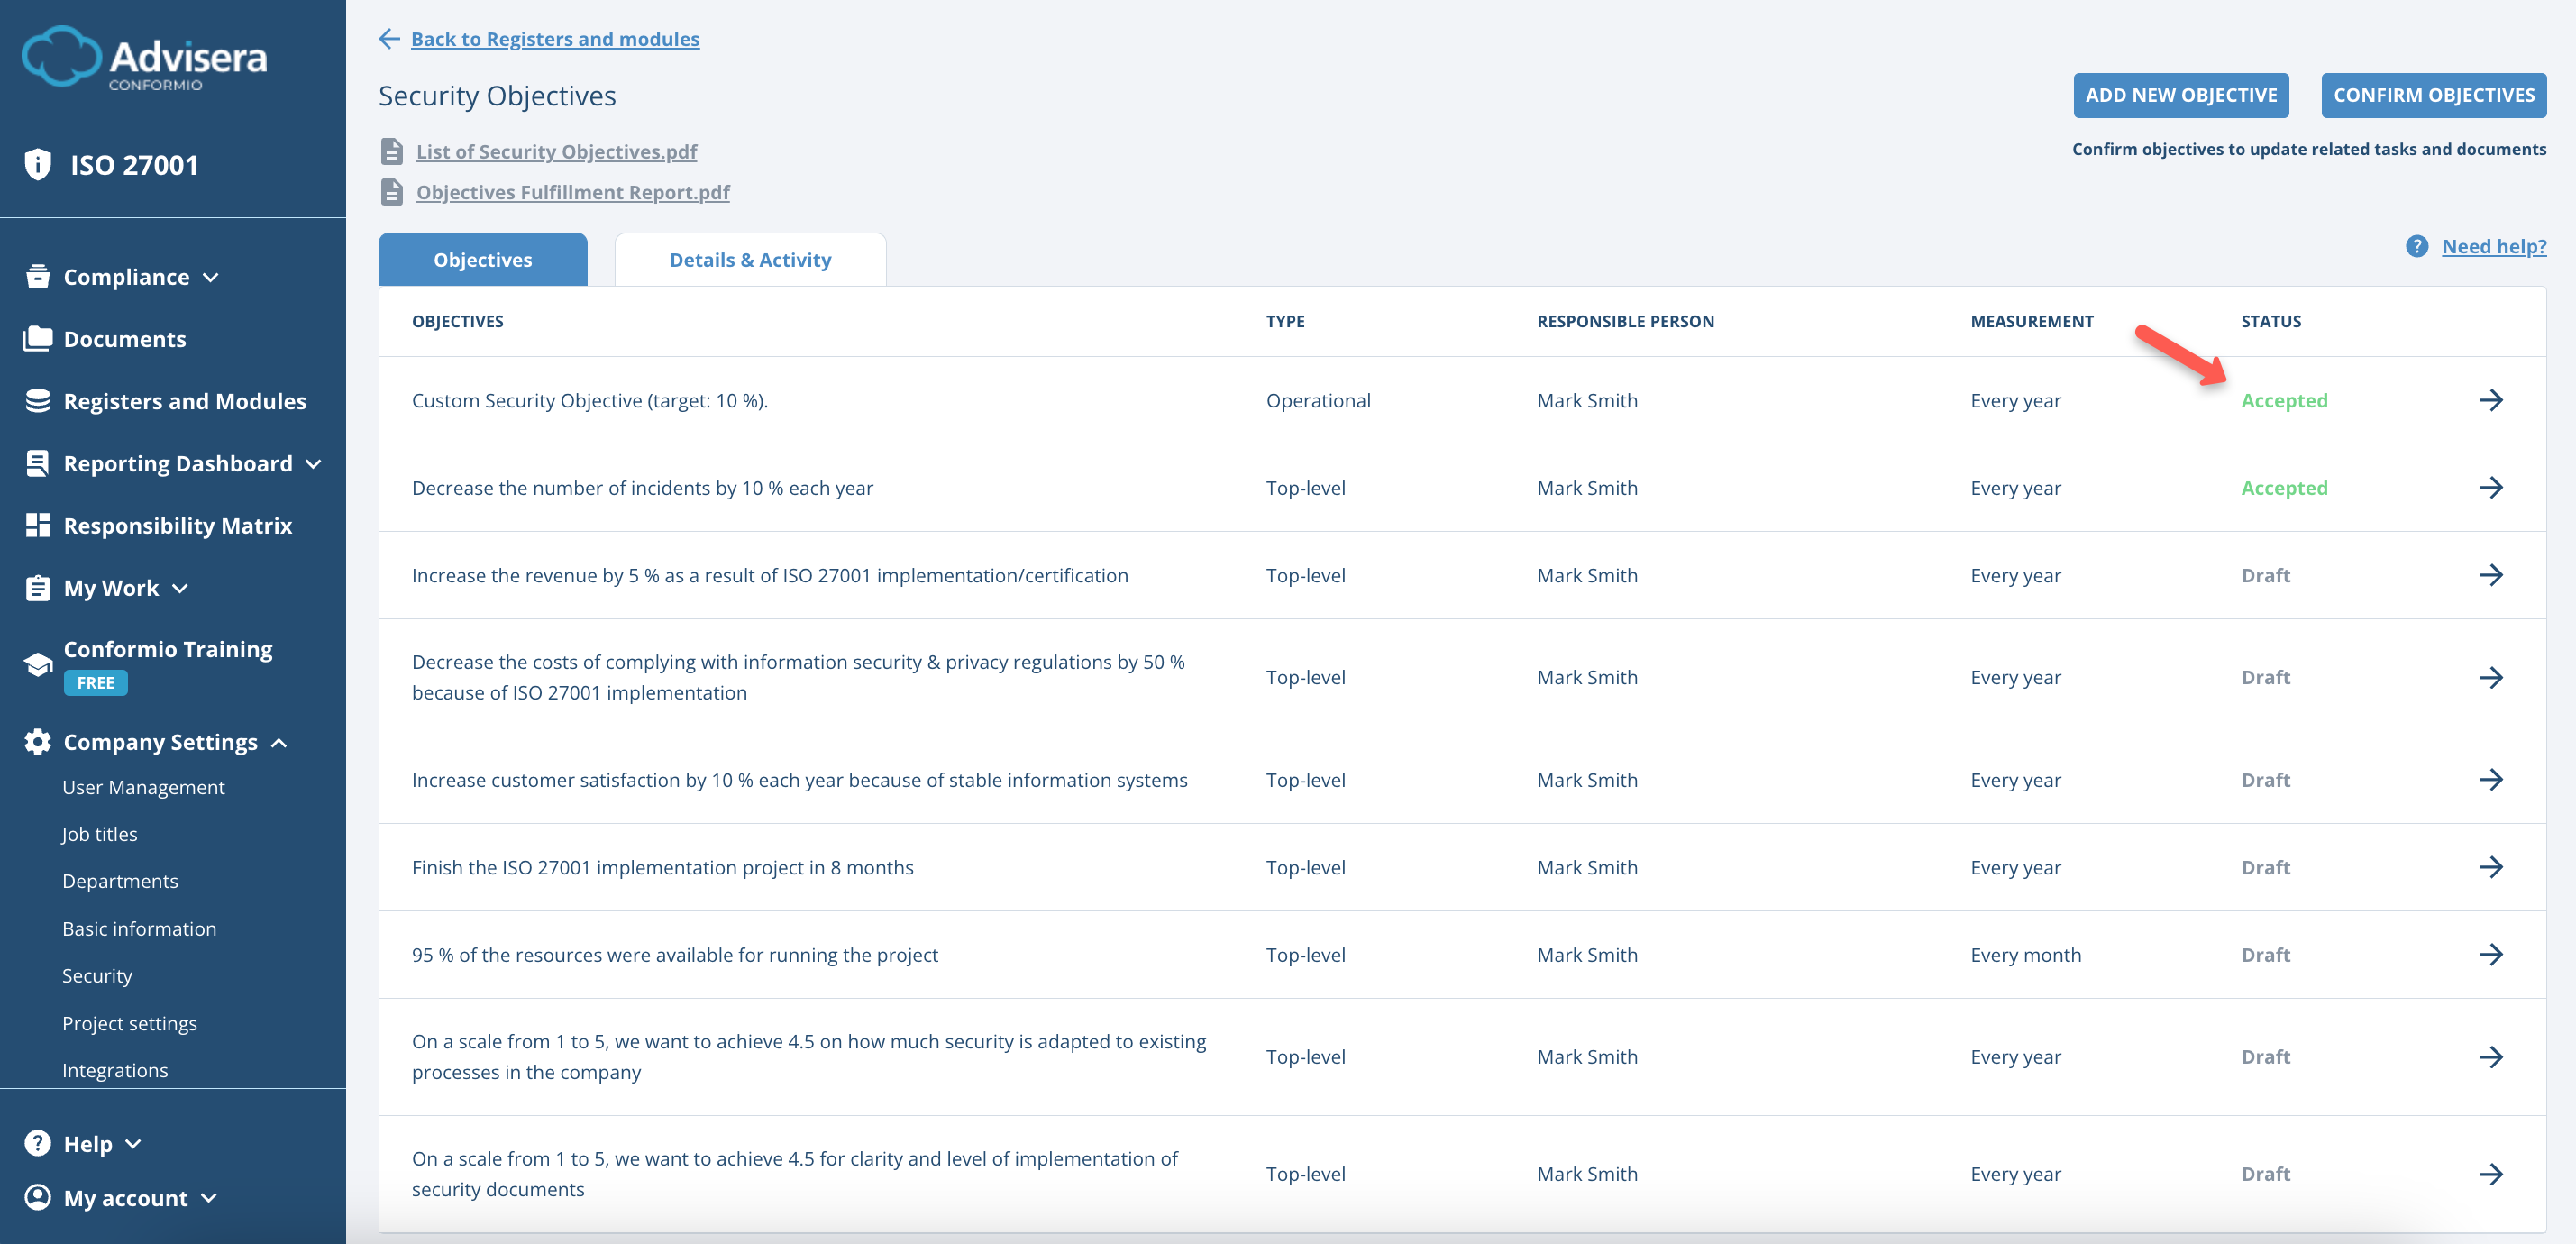Click the ADD NEW OBJECTIVE button

coord(2181,95)
